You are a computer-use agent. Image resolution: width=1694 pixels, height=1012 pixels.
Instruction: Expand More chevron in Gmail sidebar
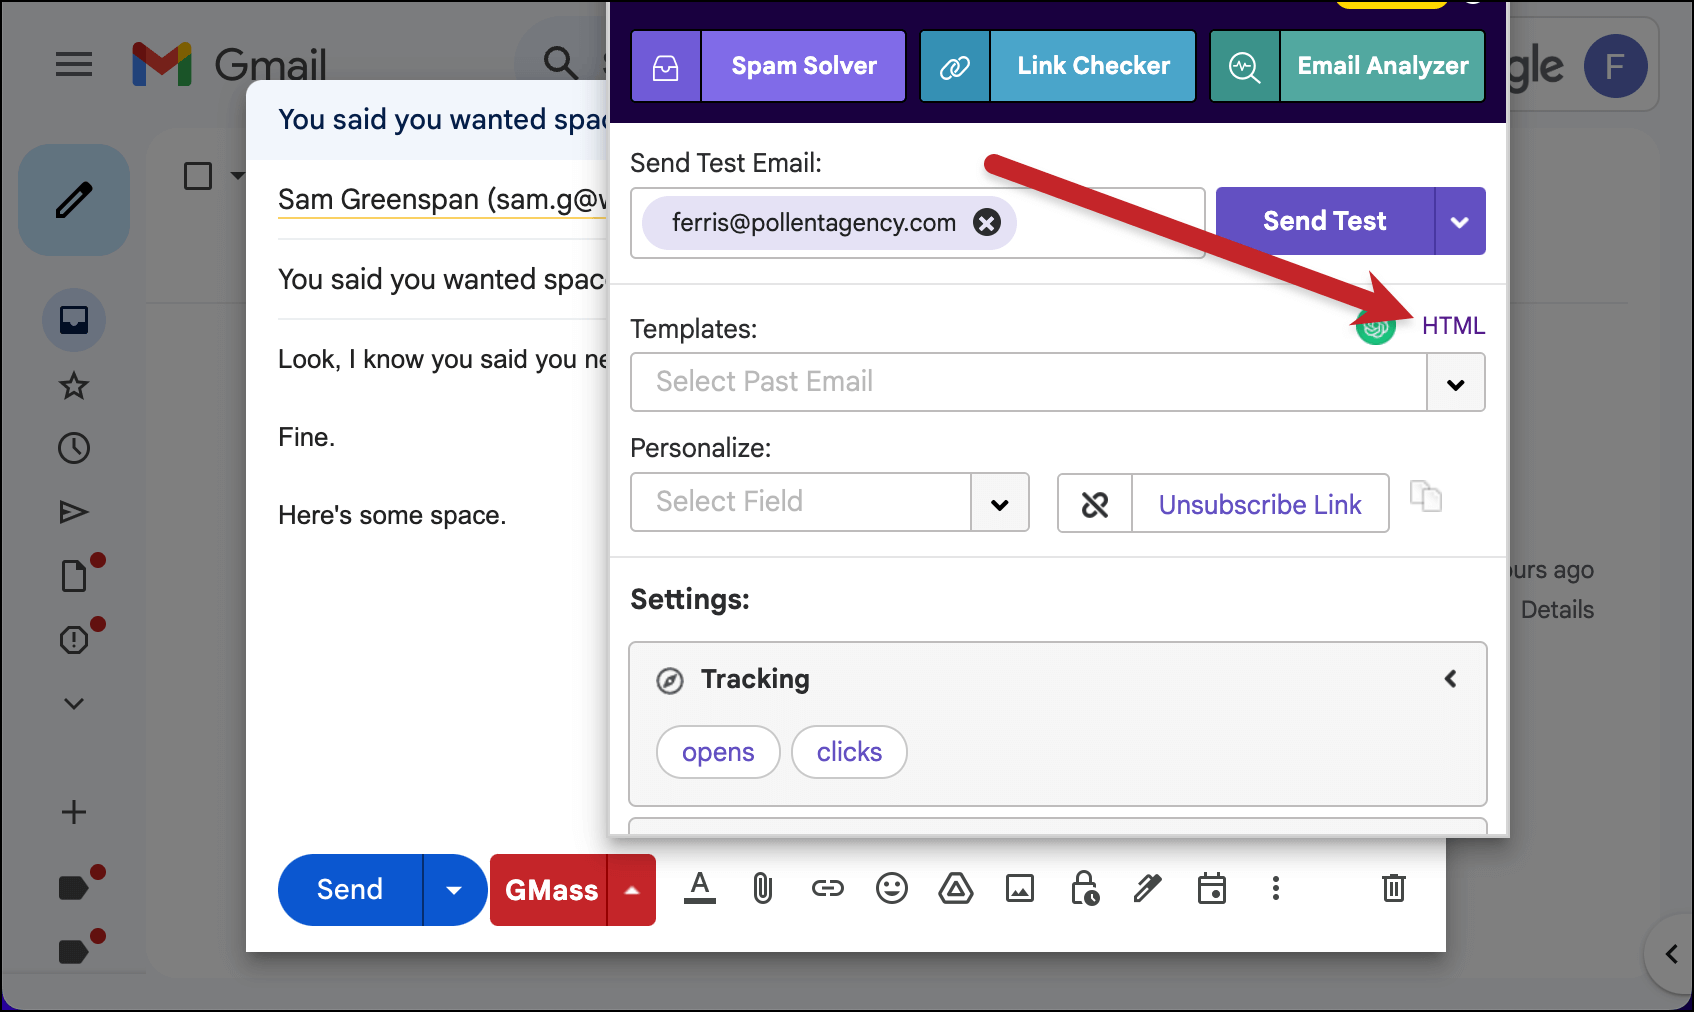pyautogui.click(x=74, y=703)
